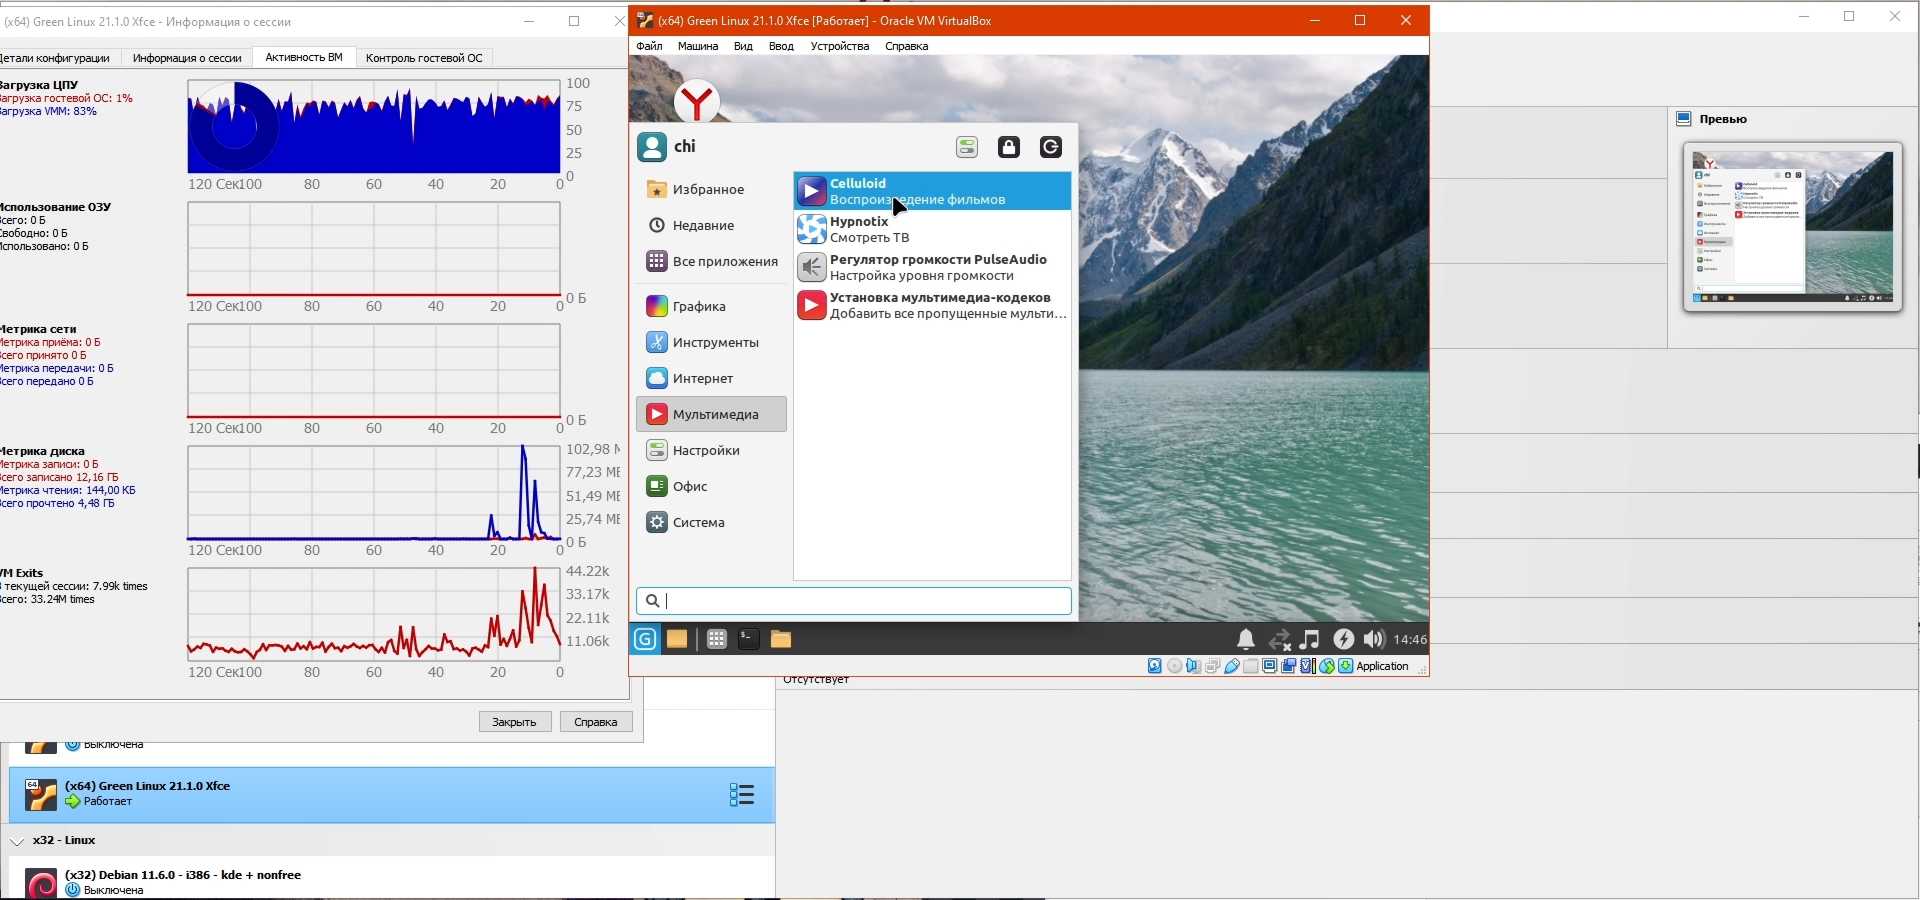Screen dimensions: 1920x900
Task: Launch terminal from the guest panel
Action: (749, 639)
